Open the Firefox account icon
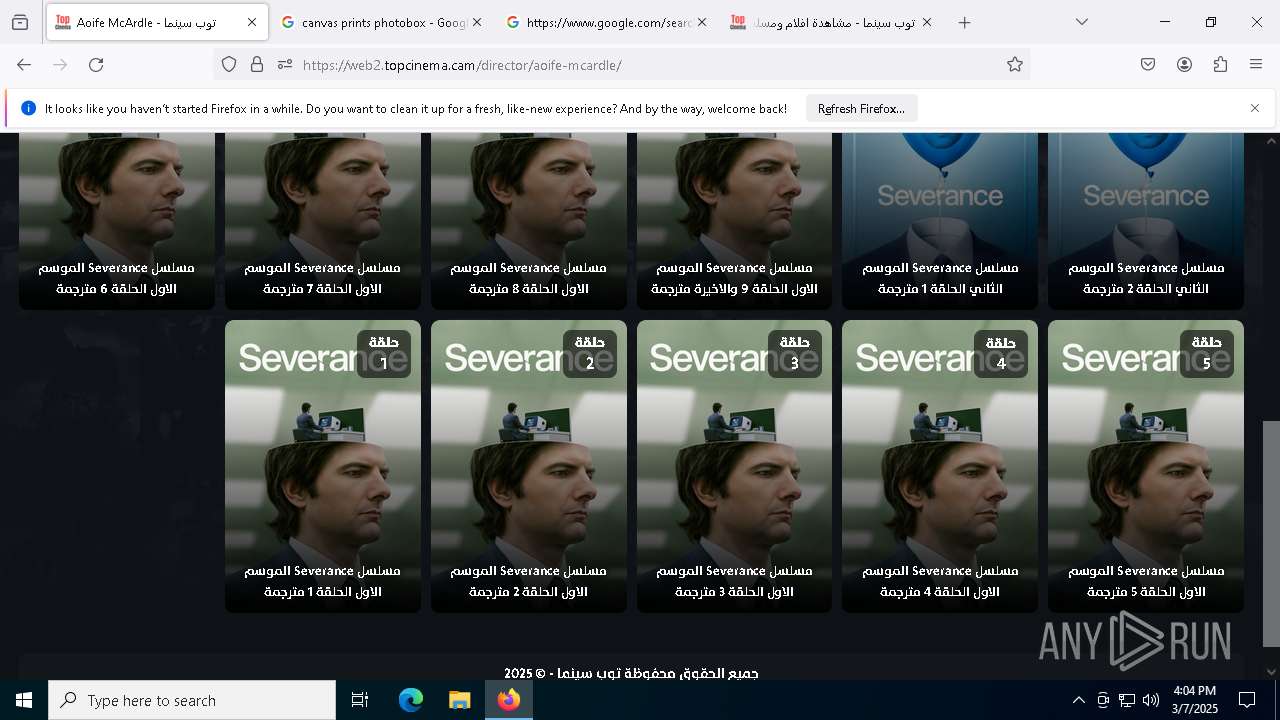 pyautogui.click(x=1184, y=65)
